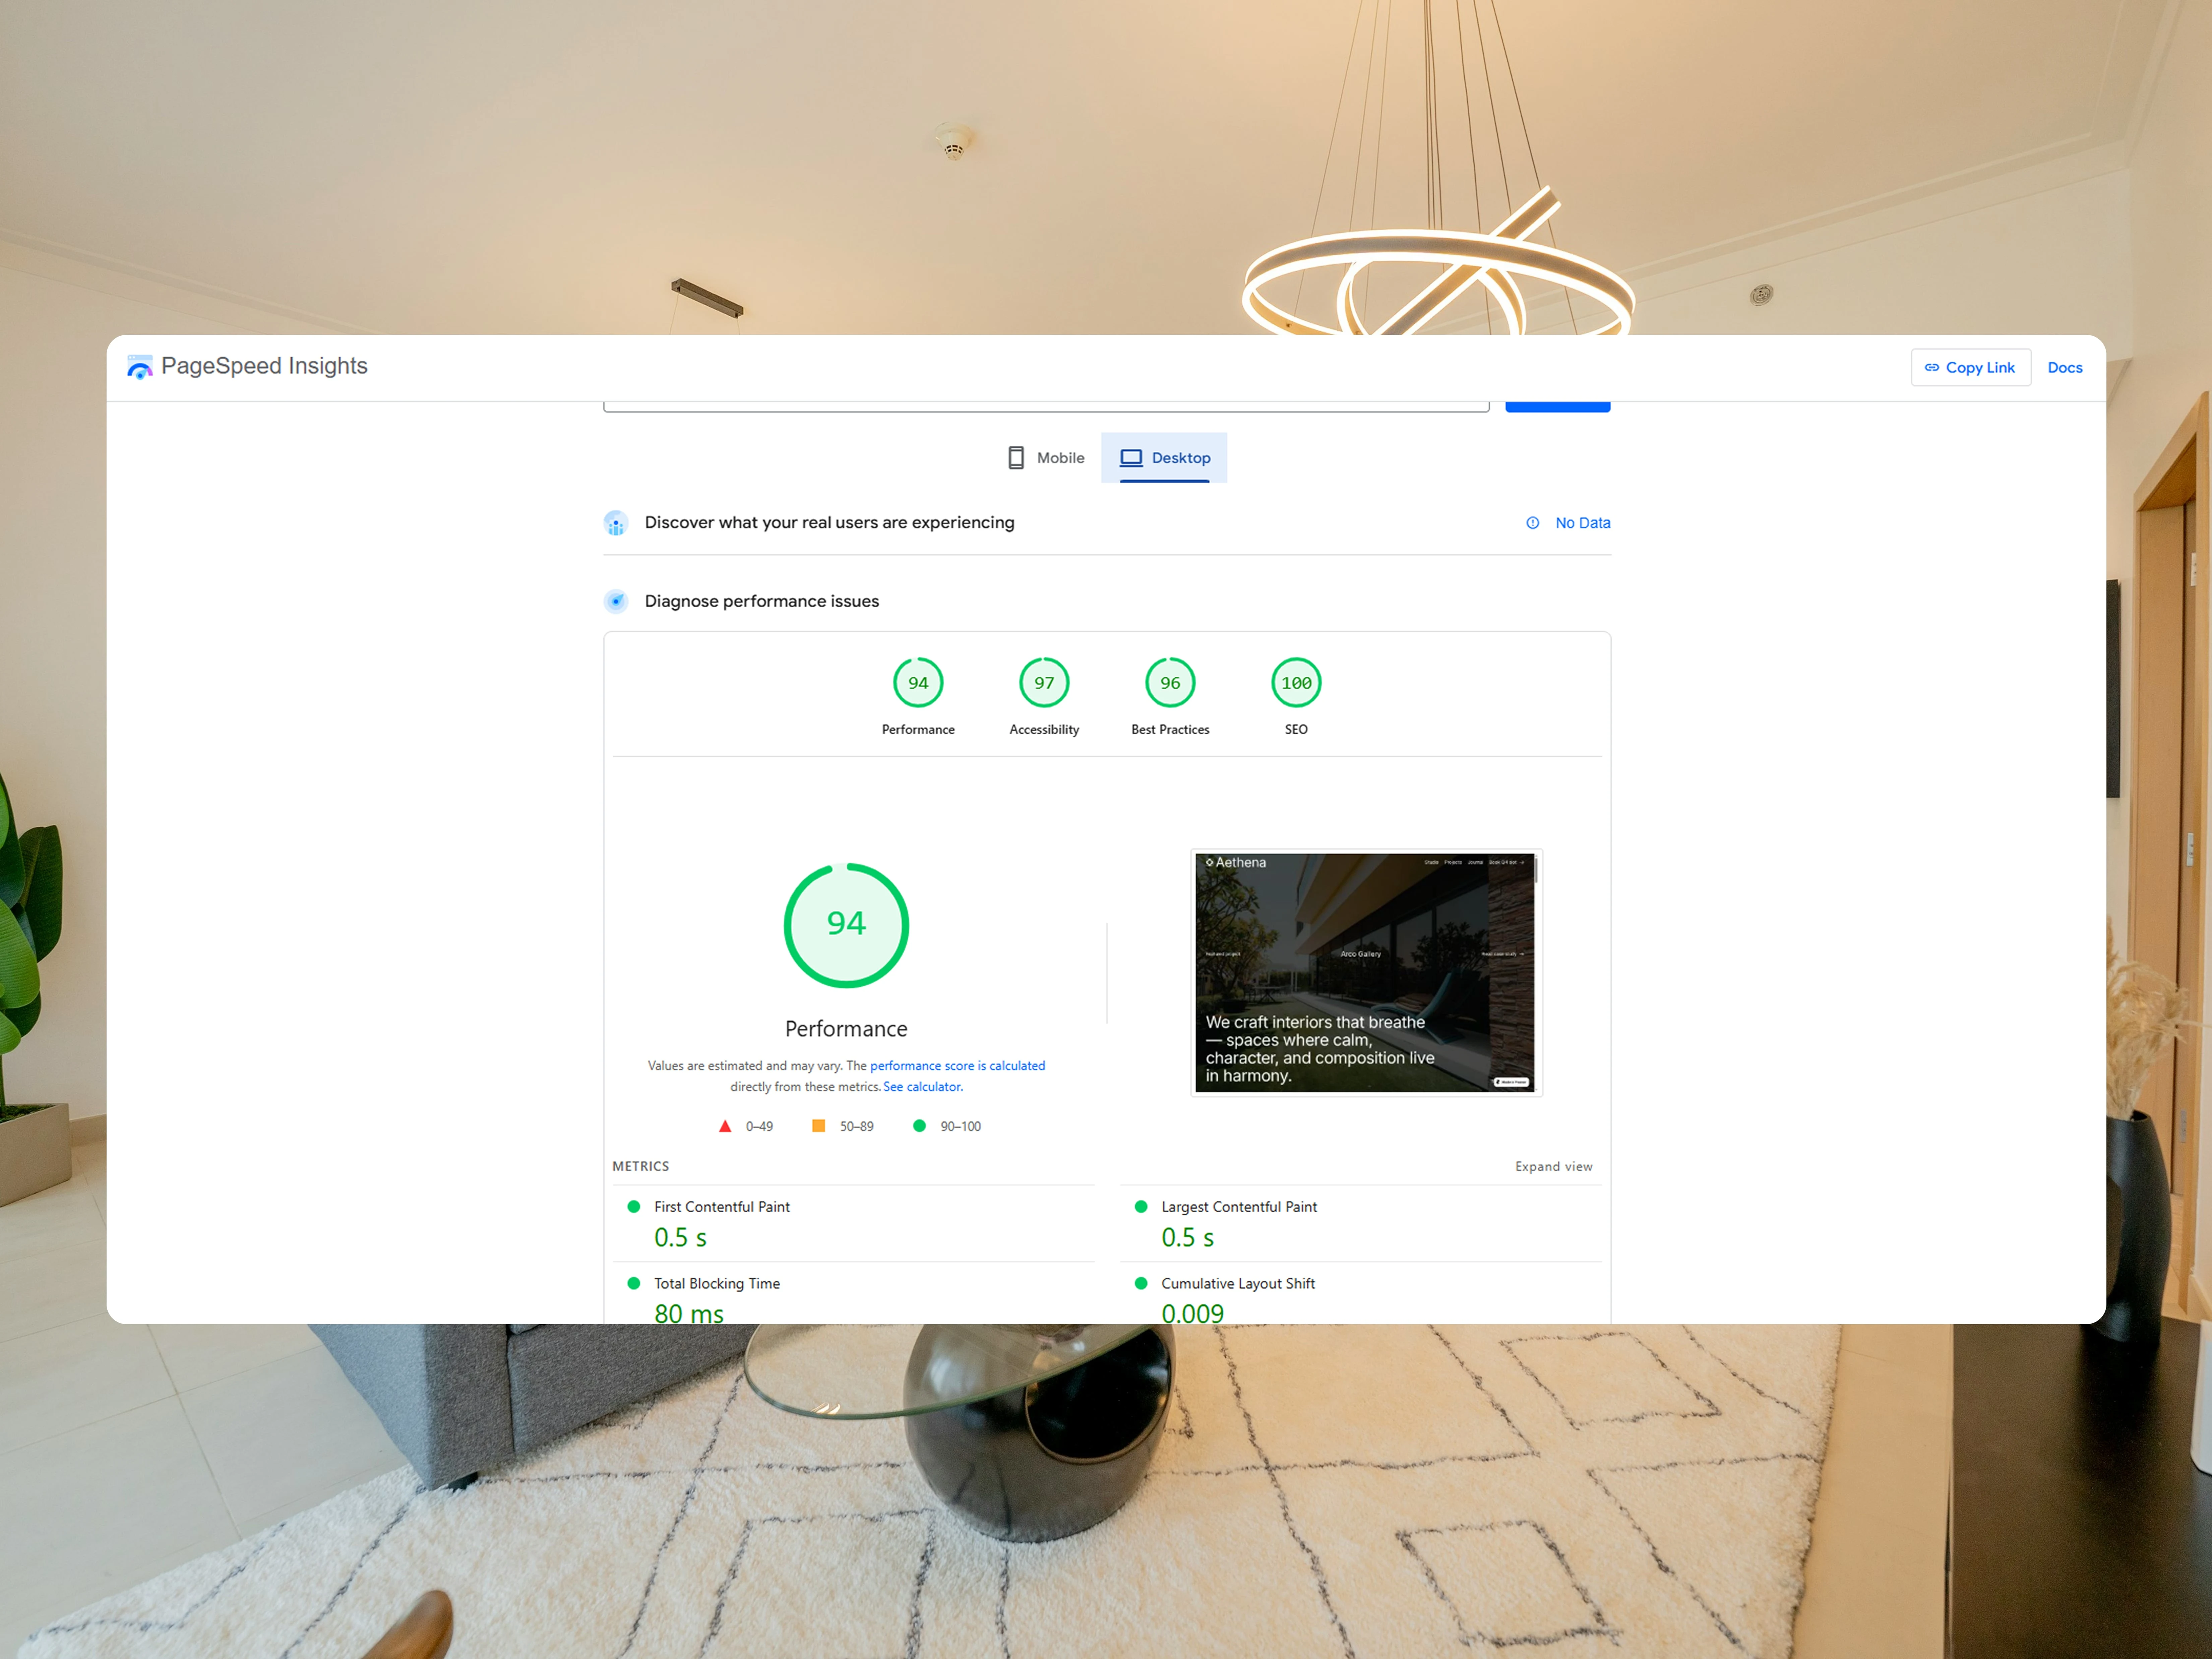The height and width of the screenshot is (1659, 2212).
Task: Open the See calculator link
Action: [x=922, y=1087]
